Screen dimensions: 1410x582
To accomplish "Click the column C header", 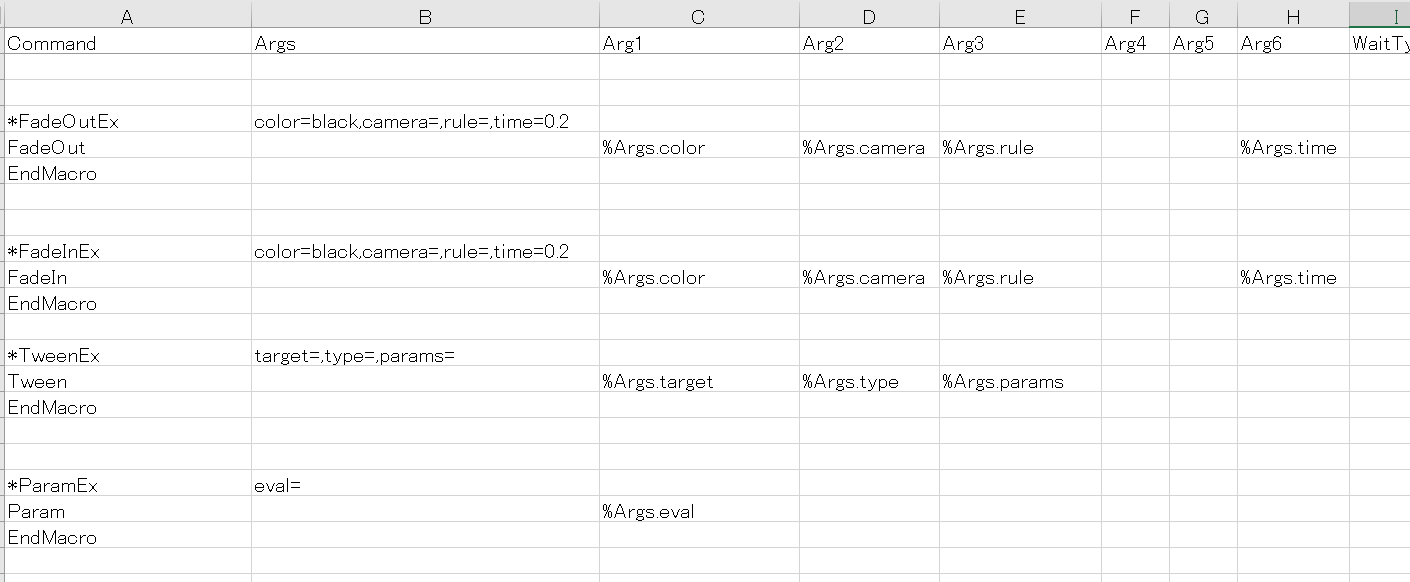I will pyautogui.click(x=698, y=16).
